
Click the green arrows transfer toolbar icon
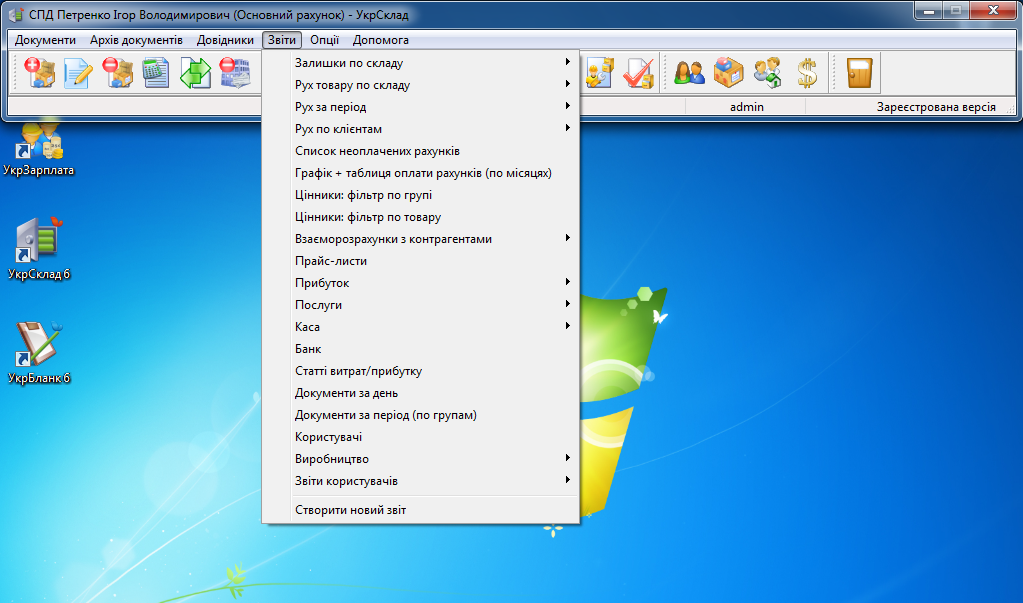[x=195, y=73]
